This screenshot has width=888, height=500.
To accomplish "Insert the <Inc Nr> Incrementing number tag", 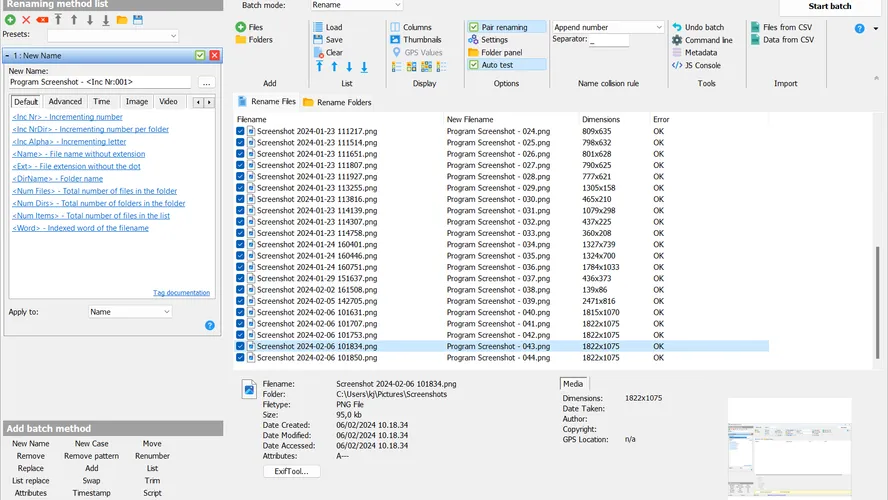I will tap(67, 117).
